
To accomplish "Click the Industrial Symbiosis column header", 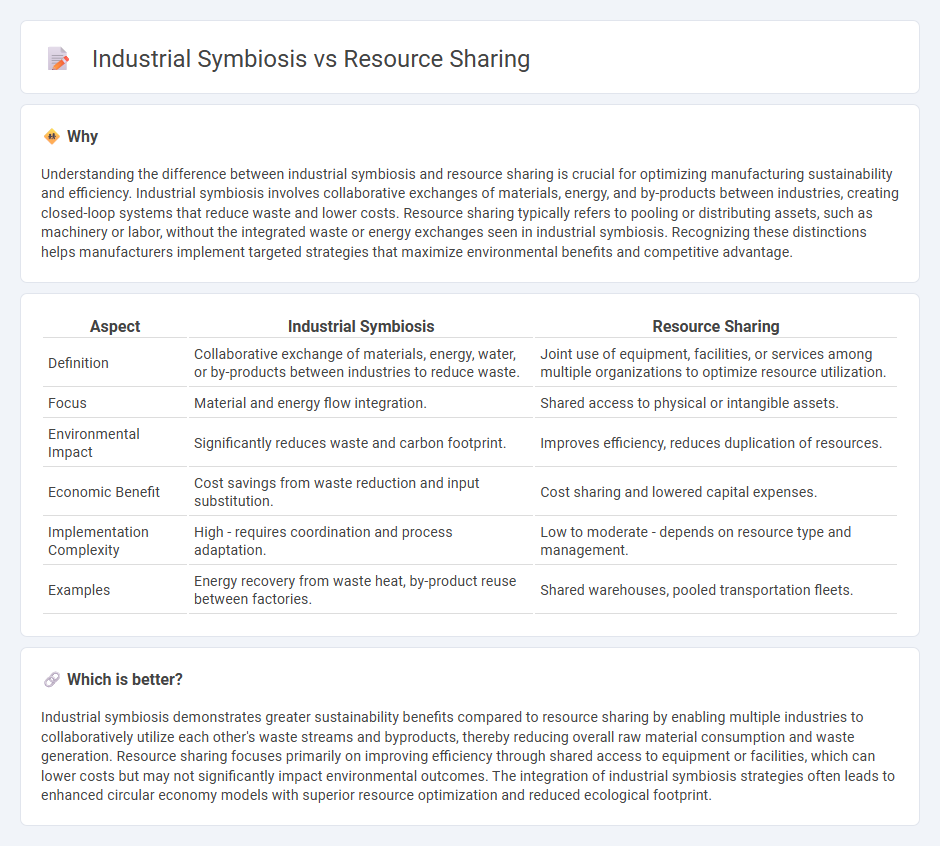I will (361, 326).
